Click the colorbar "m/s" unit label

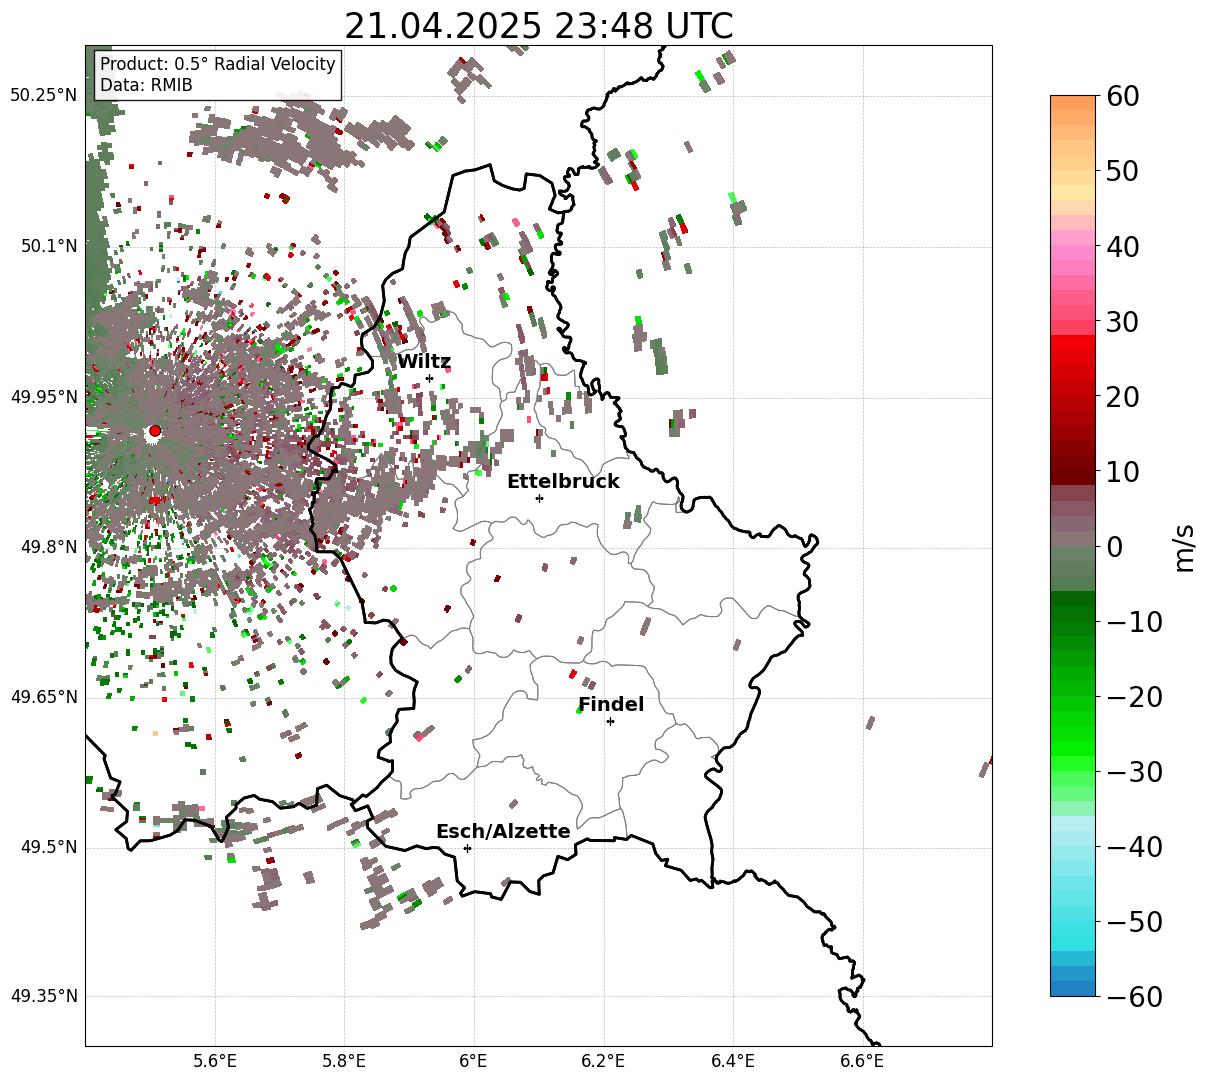click(1184, 547)
